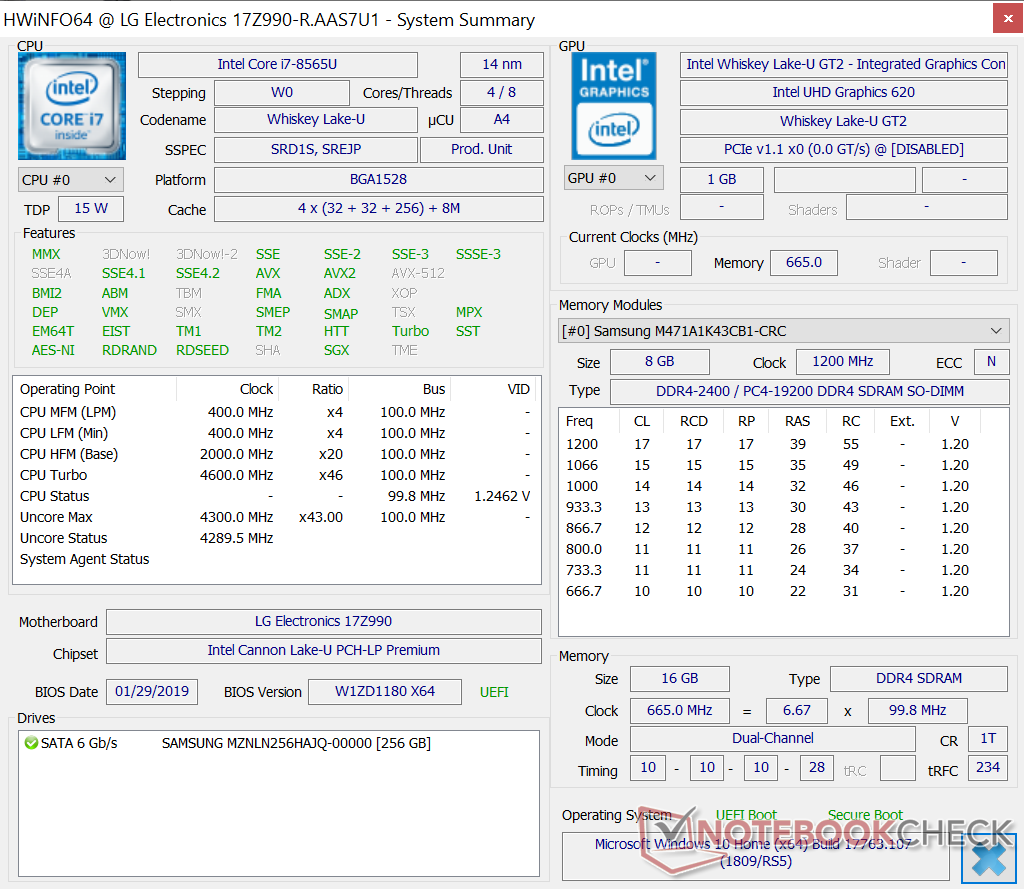Click the CR 1T value
Image resolution: width=1024 pixels, height=889 pixels.
point(988,738)
